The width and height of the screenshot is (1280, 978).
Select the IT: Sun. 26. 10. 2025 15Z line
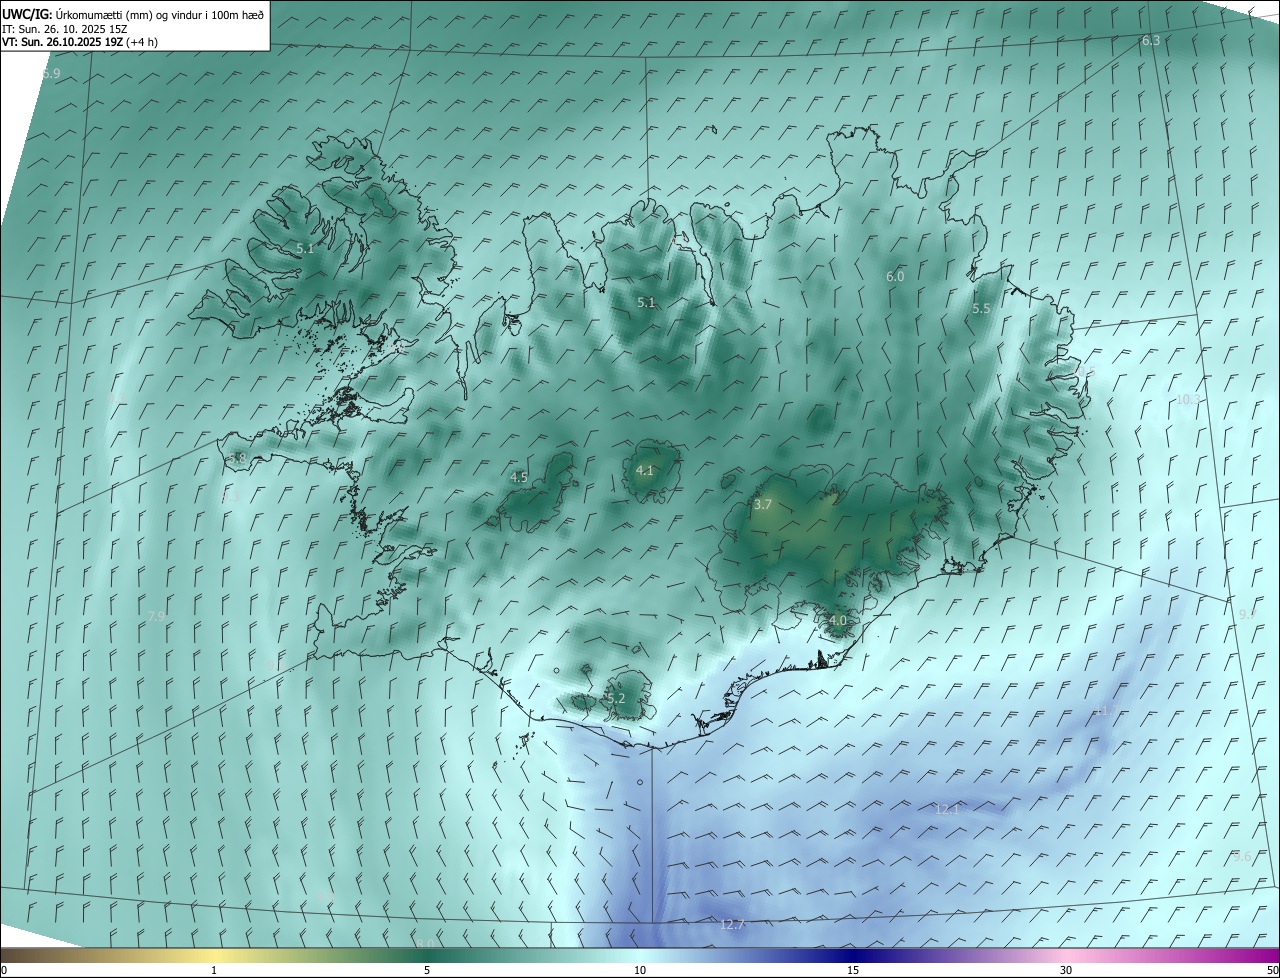tap(65, 29)
